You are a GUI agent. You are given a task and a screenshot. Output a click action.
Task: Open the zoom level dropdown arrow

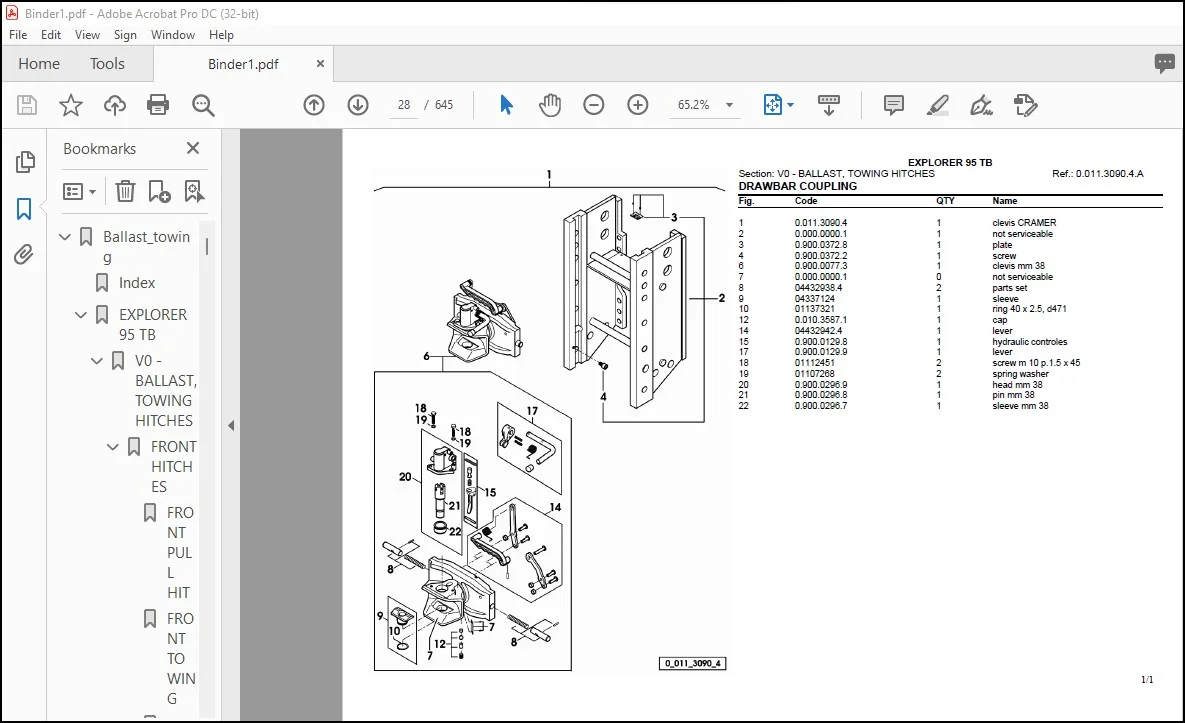(x=729, y=105)
